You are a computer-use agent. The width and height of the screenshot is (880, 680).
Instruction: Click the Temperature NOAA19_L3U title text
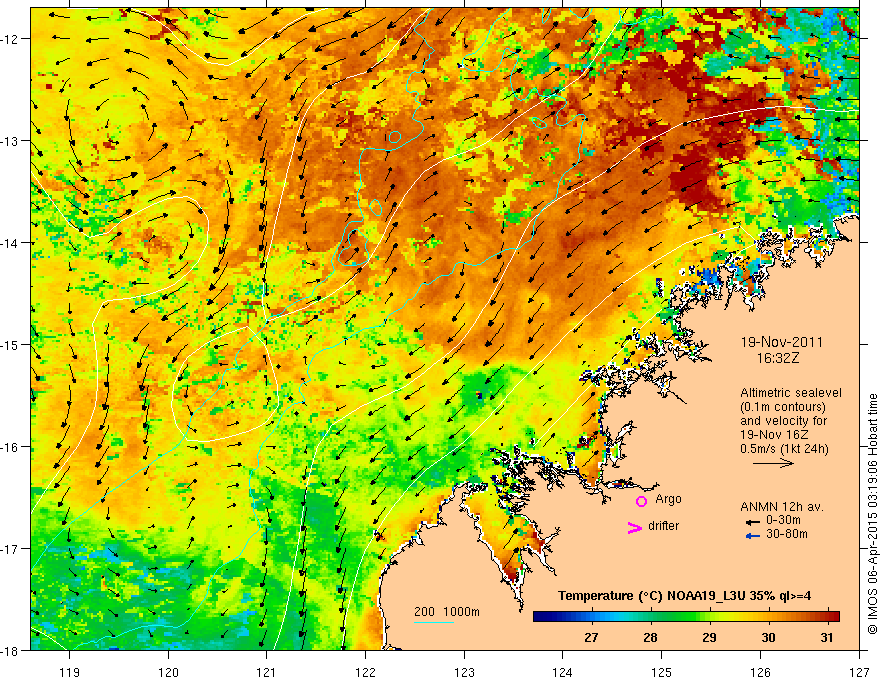click(684, 595)
